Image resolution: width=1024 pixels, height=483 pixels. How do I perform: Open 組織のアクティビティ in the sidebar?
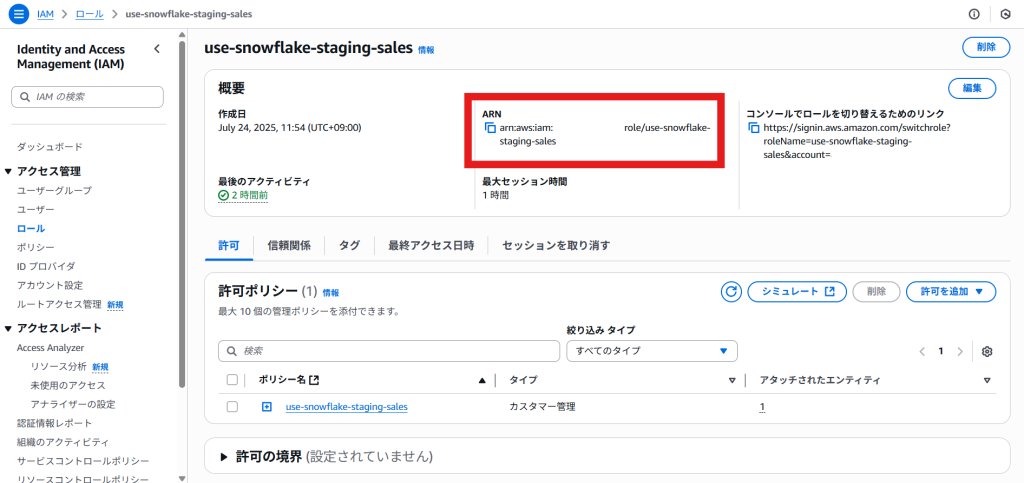63,443
